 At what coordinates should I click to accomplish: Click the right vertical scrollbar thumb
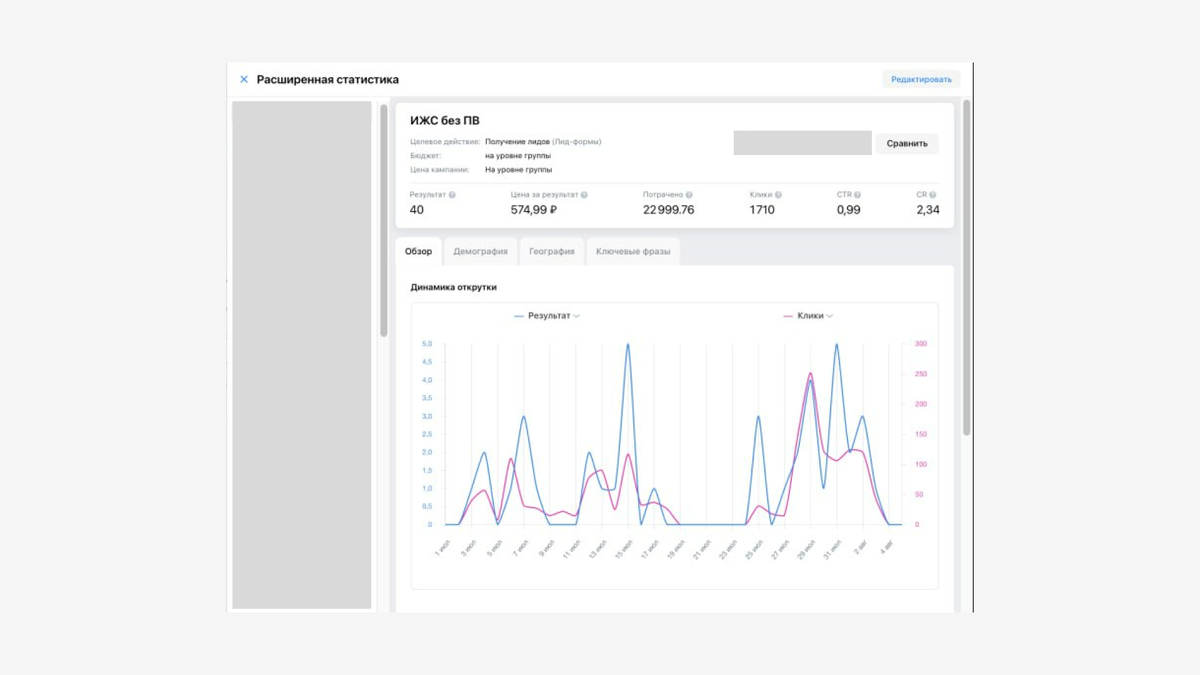click(966, 267)
